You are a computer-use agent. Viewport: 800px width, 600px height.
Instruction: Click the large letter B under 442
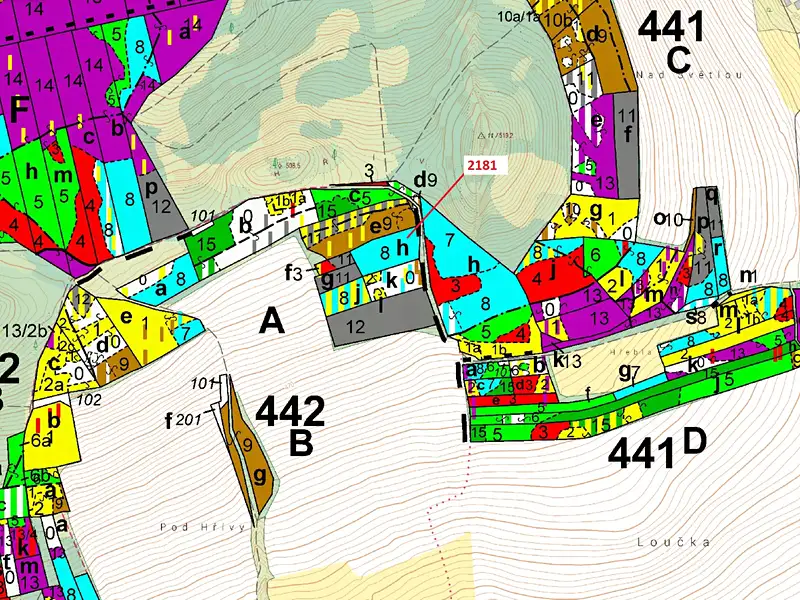click(x=301, y=444)
